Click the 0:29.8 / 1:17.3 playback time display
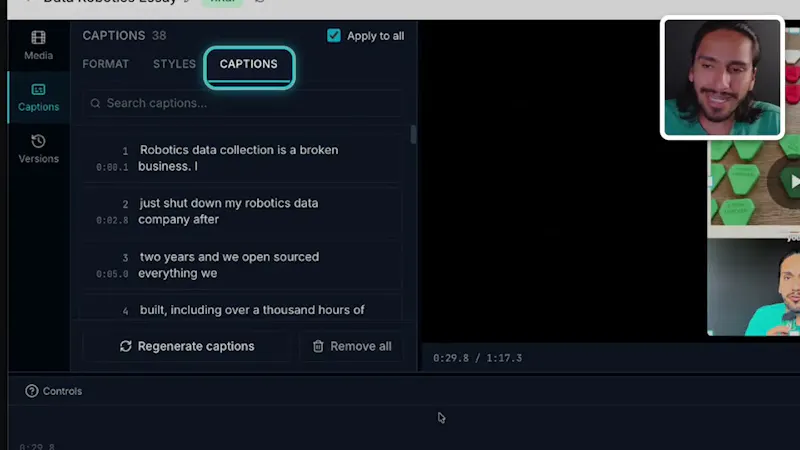 coord(478,358)
